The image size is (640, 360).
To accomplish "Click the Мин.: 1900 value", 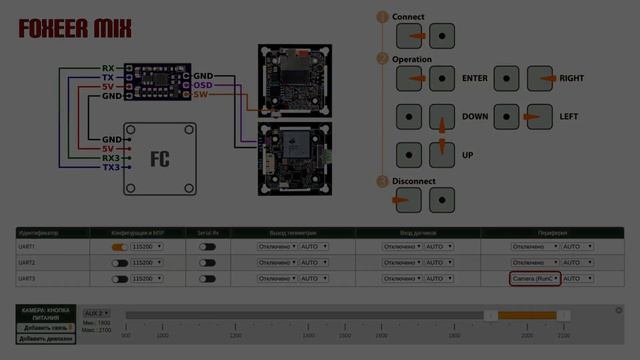I will pyautogui.click(x=96, y=323).
